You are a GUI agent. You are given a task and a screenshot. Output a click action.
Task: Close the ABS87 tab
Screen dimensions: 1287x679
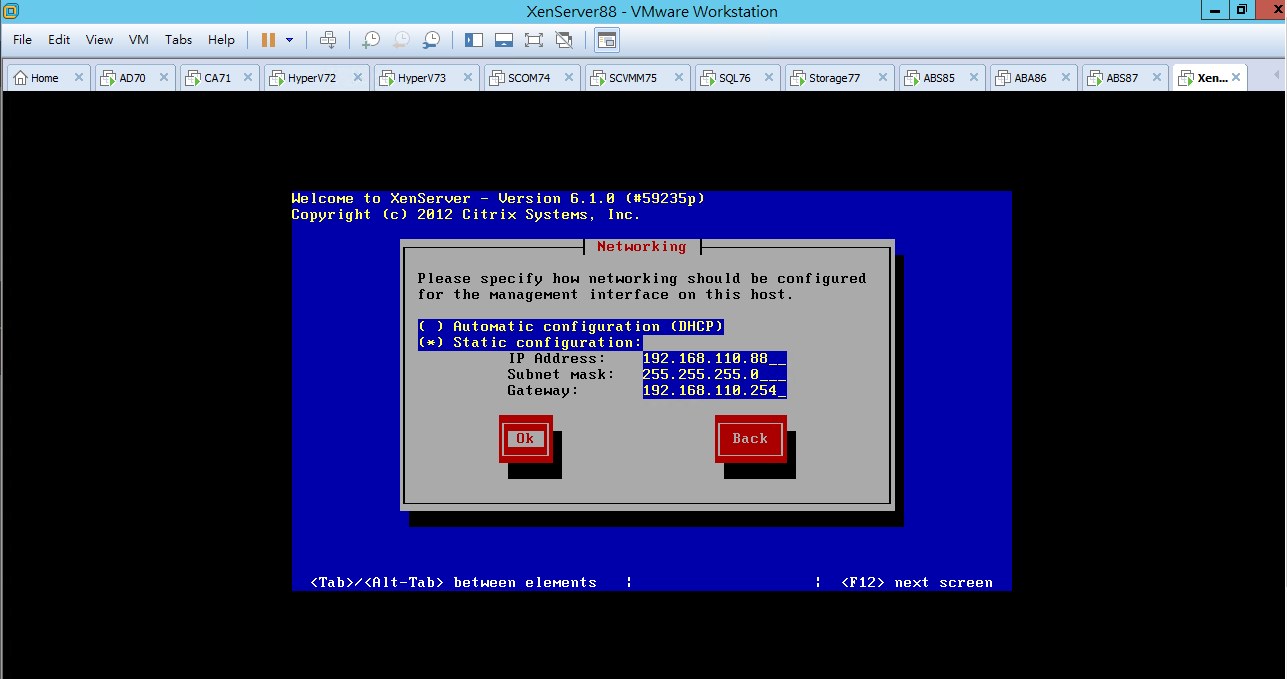(1158, 78)
